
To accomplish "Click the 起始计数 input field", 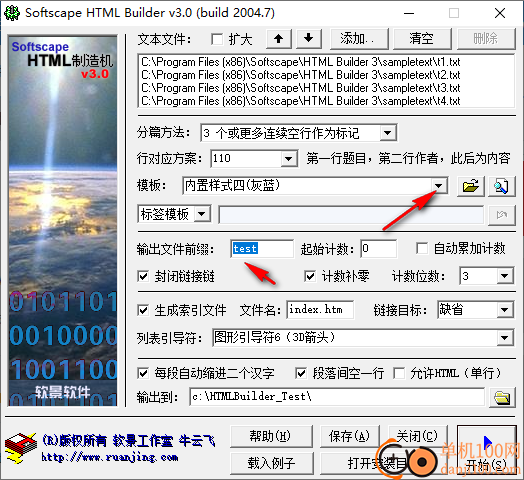I will [379, 249].
